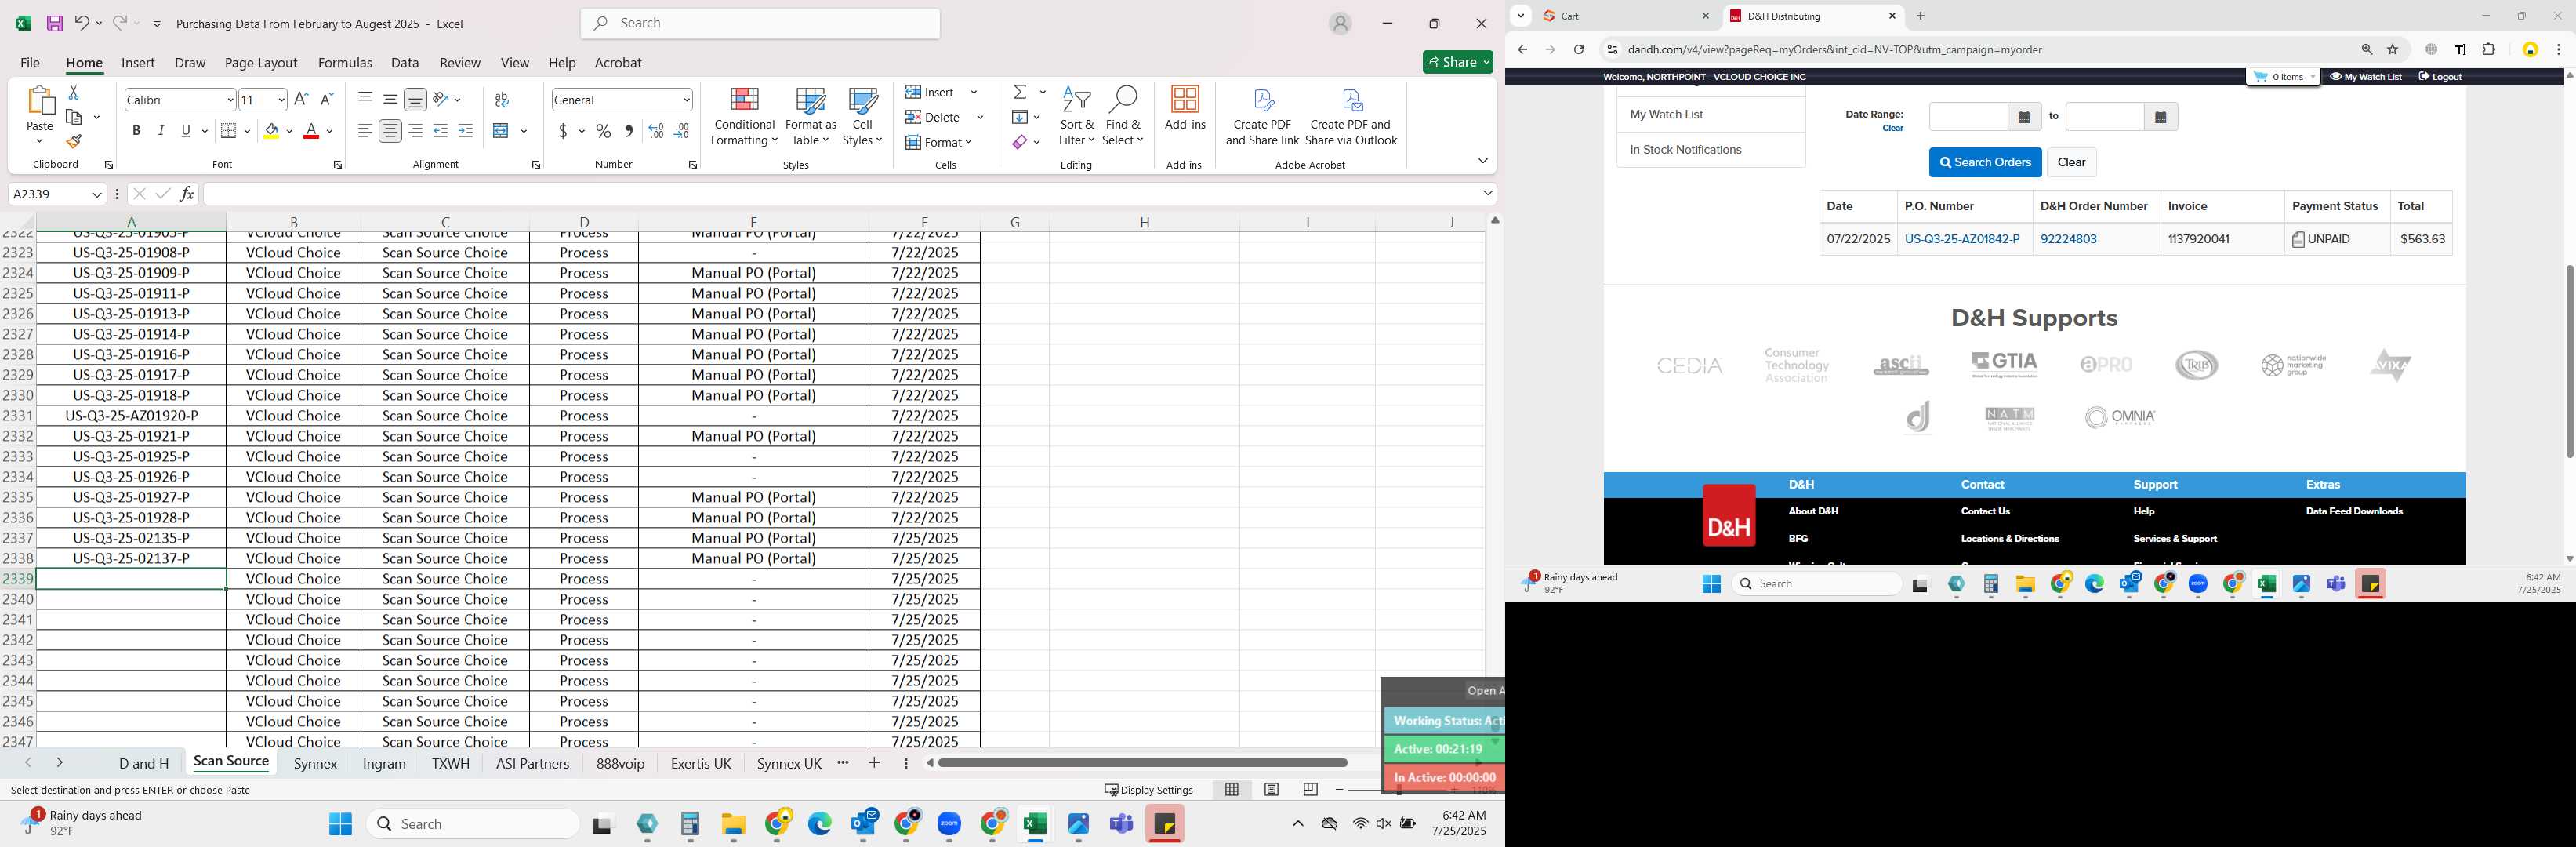This screenshot has width=2576, height=847.
Task: Click Increase Decimal icon
Action: tap(656, 131)
